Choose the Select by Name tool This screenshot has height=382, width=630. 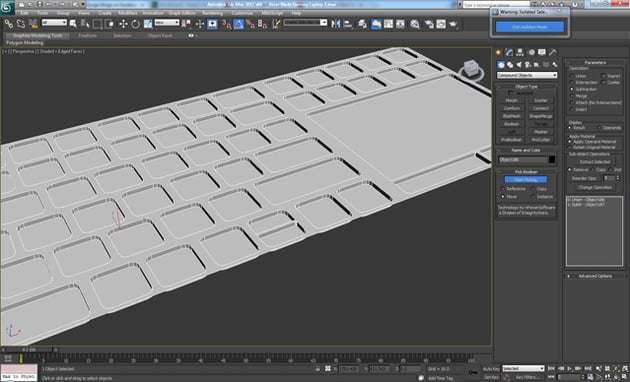pyautogui.click(x=85, y=24)
